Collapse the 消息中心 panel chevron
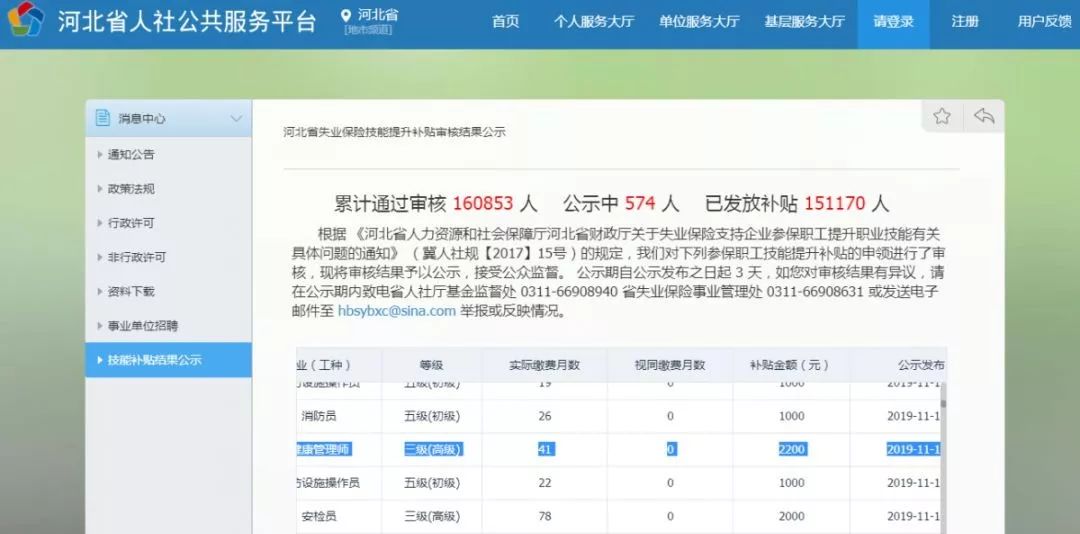Viewport: 1080px width, 534px height. [236, 119]
